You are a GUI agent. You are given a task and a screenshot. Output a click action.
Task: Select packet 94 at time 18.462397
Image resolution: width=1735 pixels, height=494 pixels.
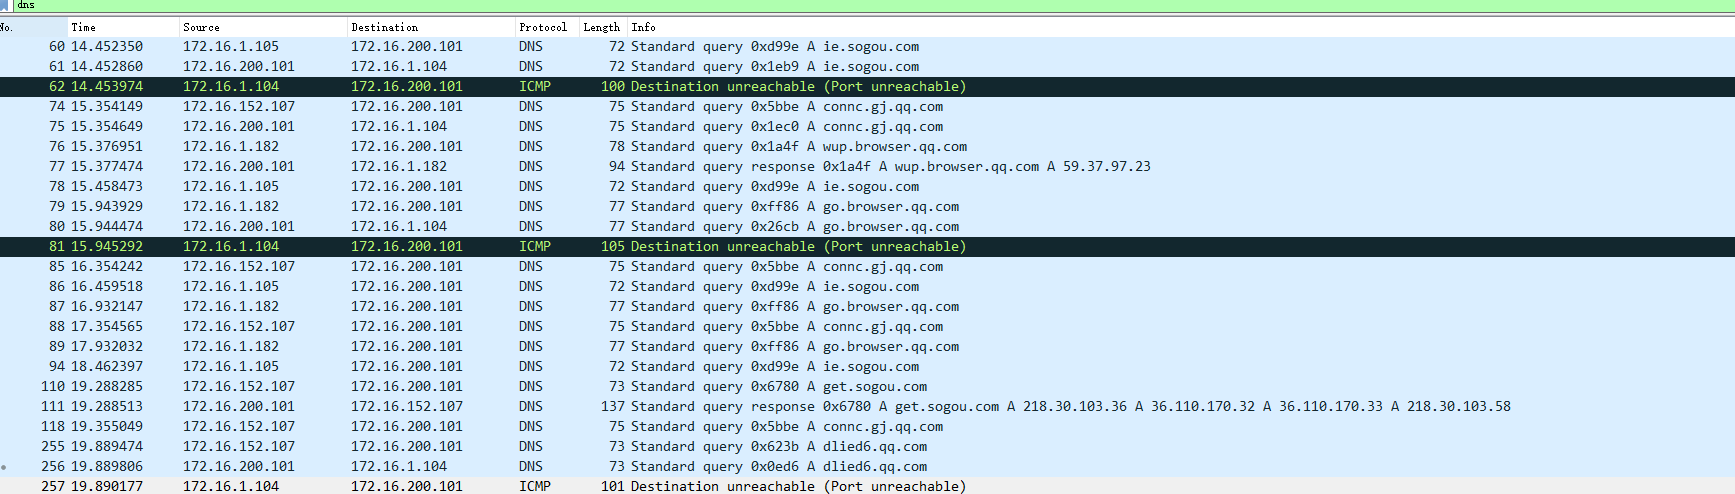click(867, 367)
